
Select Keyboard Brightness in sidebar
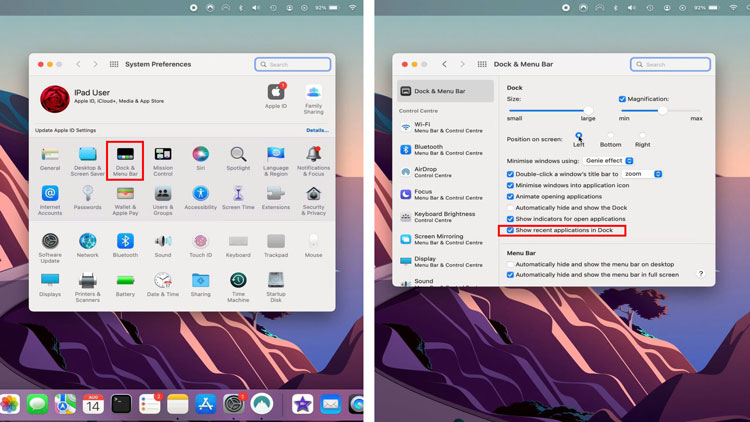tap(445, 217)
